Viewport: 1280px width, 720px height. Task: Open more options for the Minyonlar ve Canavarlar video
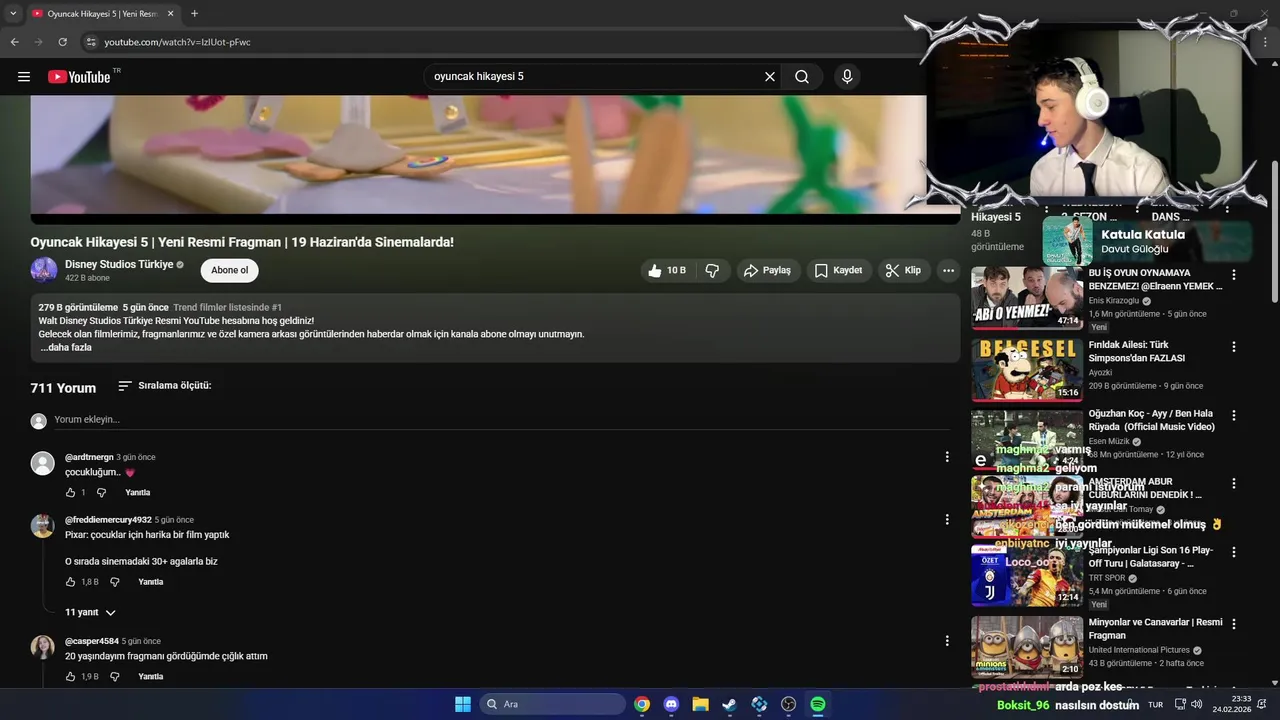click(x=1233, y=623)
